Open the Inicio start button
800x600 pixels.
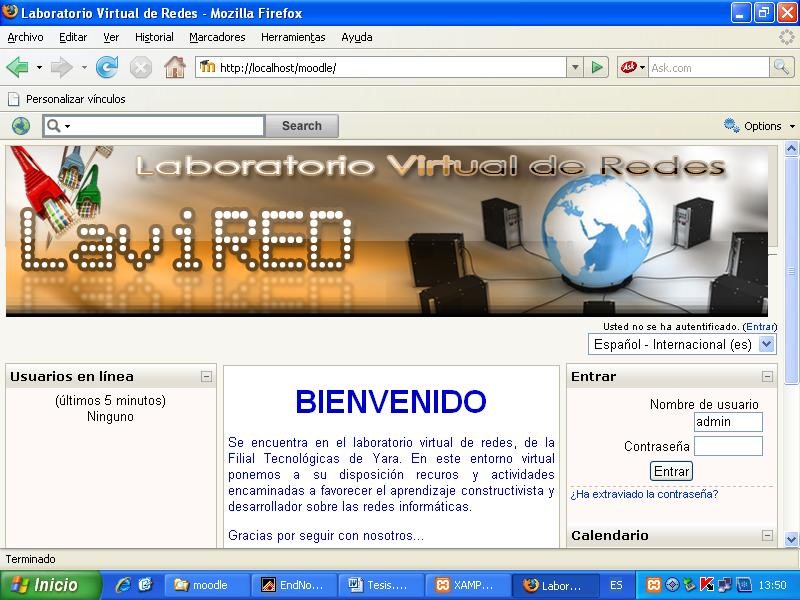coord(50,585)
